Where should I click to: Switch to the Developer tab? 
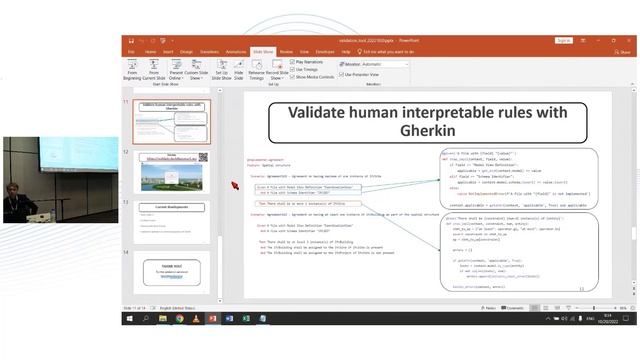coord(325,52)
